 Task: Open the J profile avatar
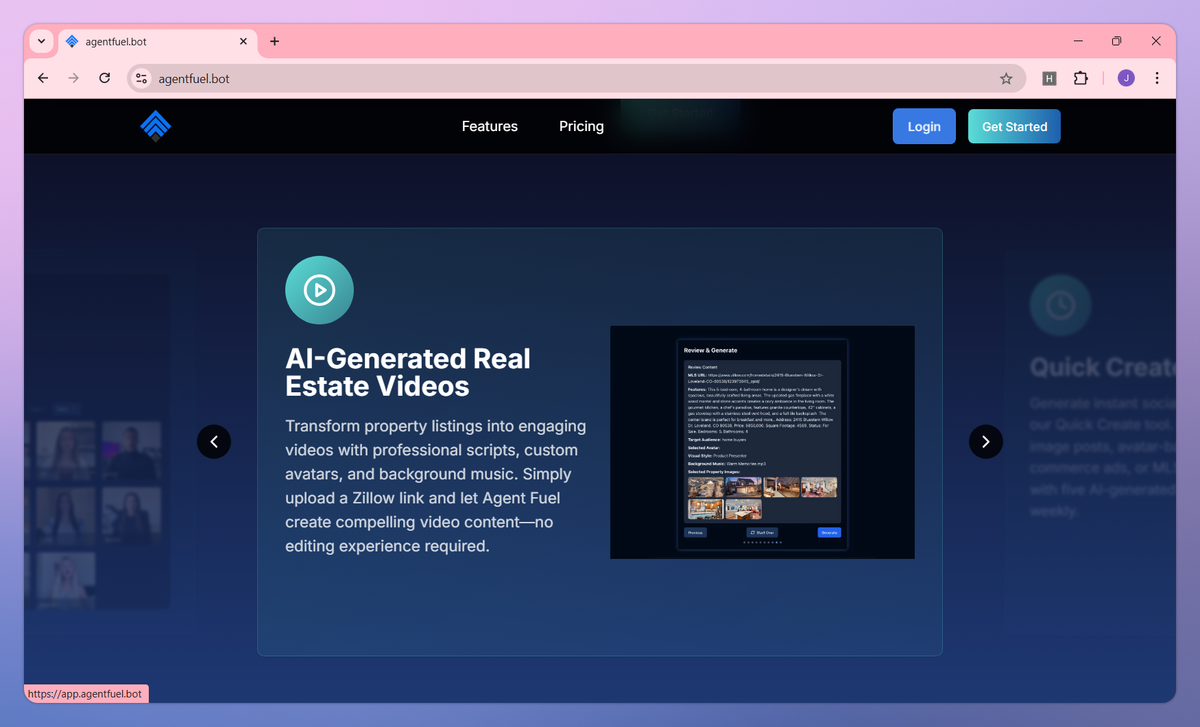1126,78
